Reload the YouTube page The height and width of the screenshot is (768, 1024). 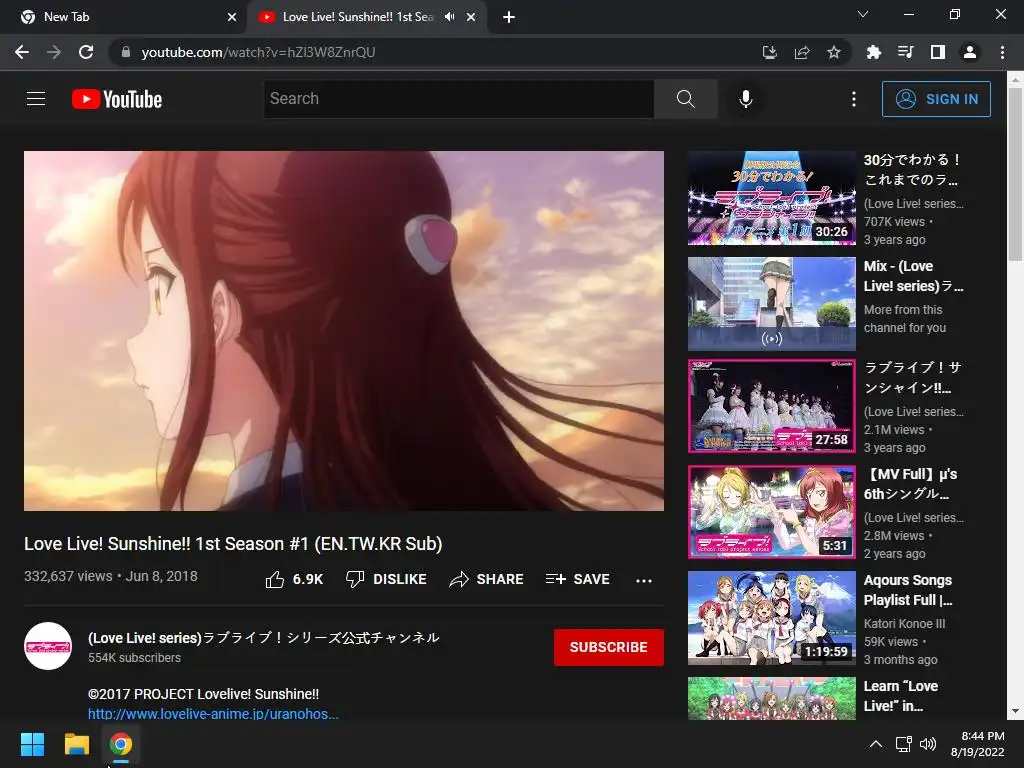click(86, 52)
